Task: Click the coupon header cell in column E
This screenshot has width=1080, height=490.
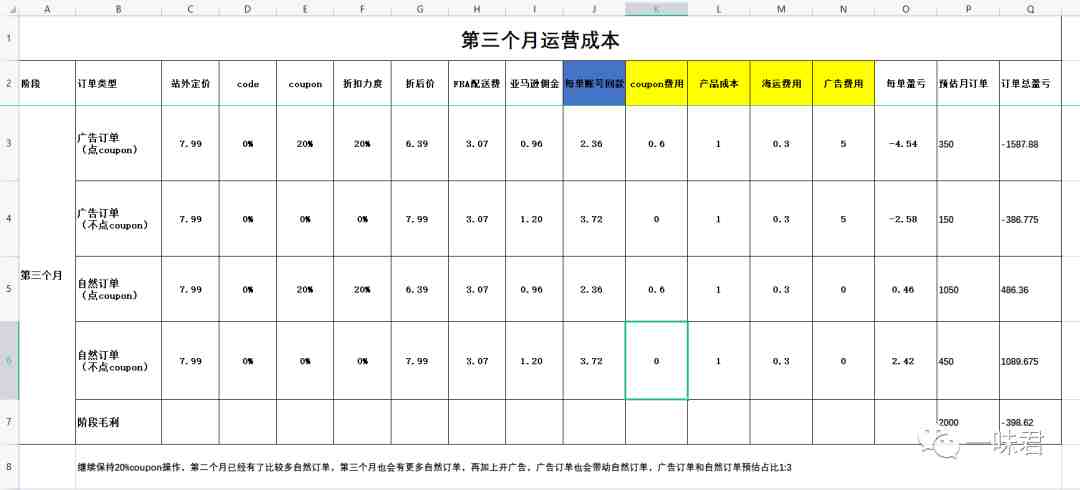Action: pos(305,83)
